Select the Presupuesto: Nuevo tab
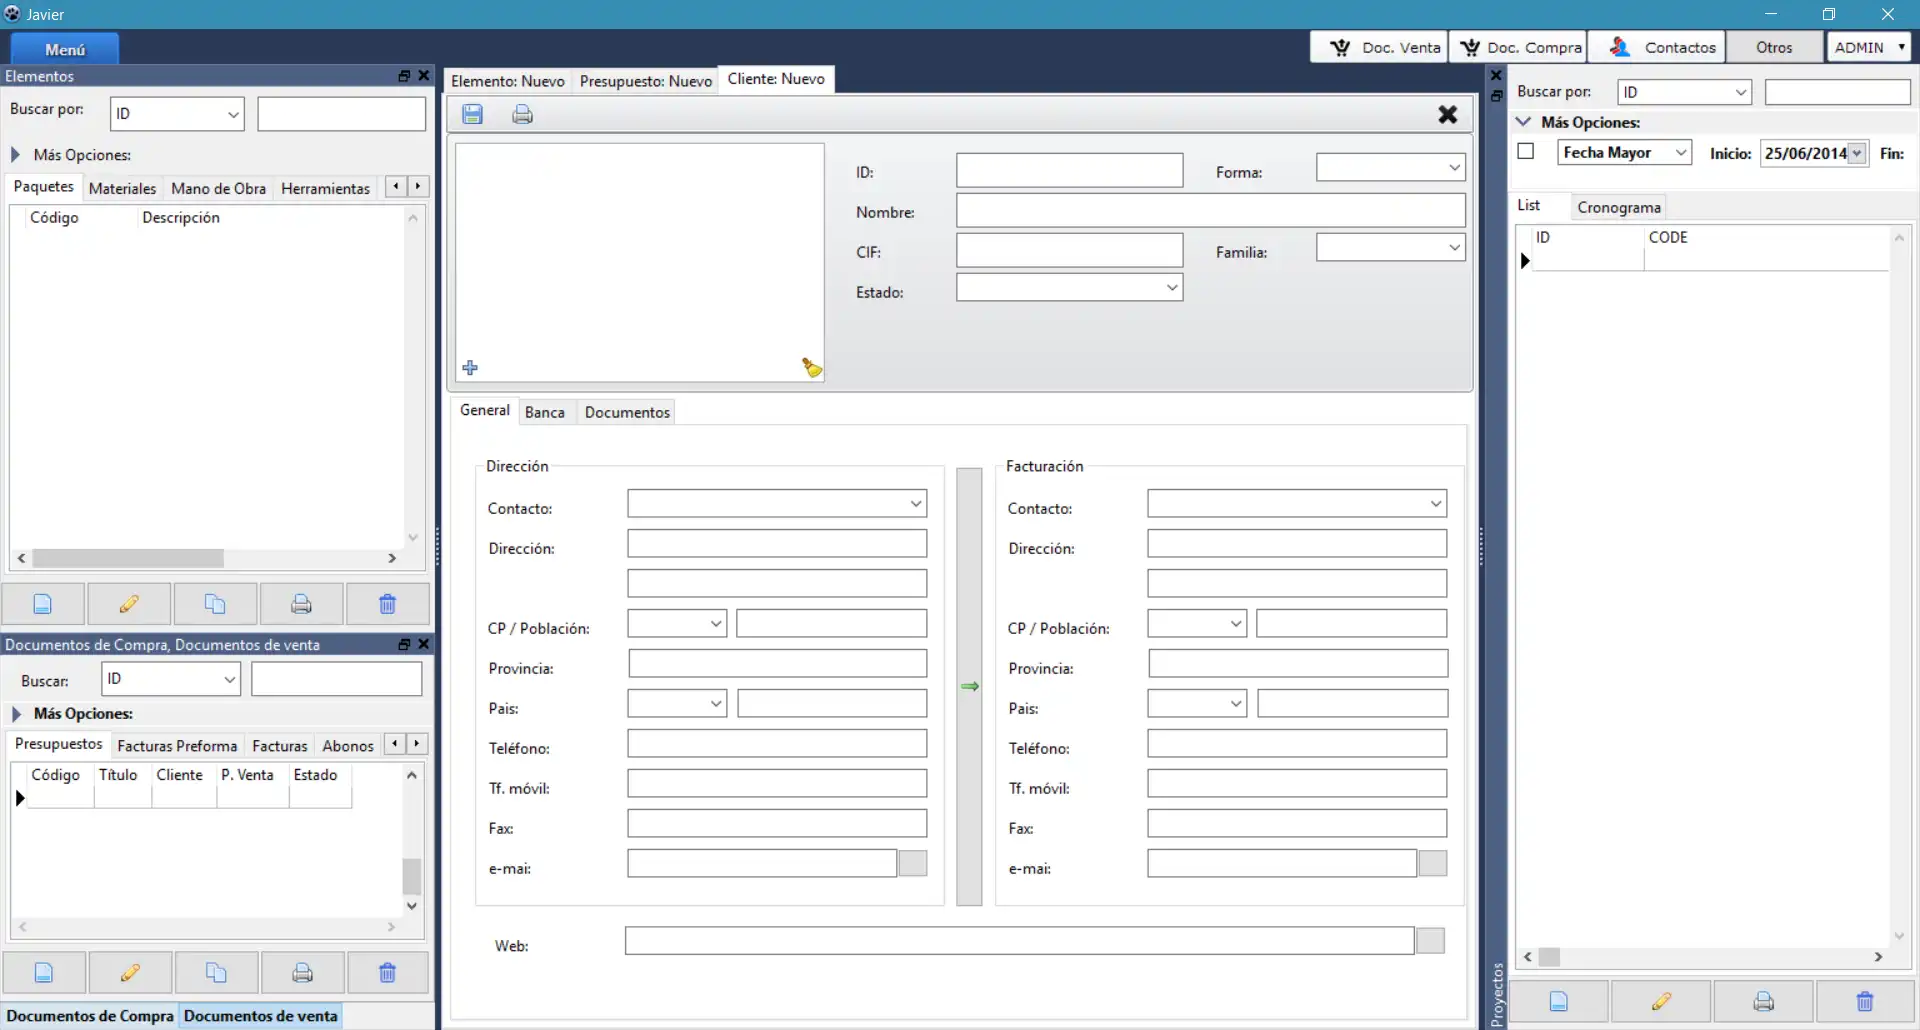 click(x=646, y=81)
